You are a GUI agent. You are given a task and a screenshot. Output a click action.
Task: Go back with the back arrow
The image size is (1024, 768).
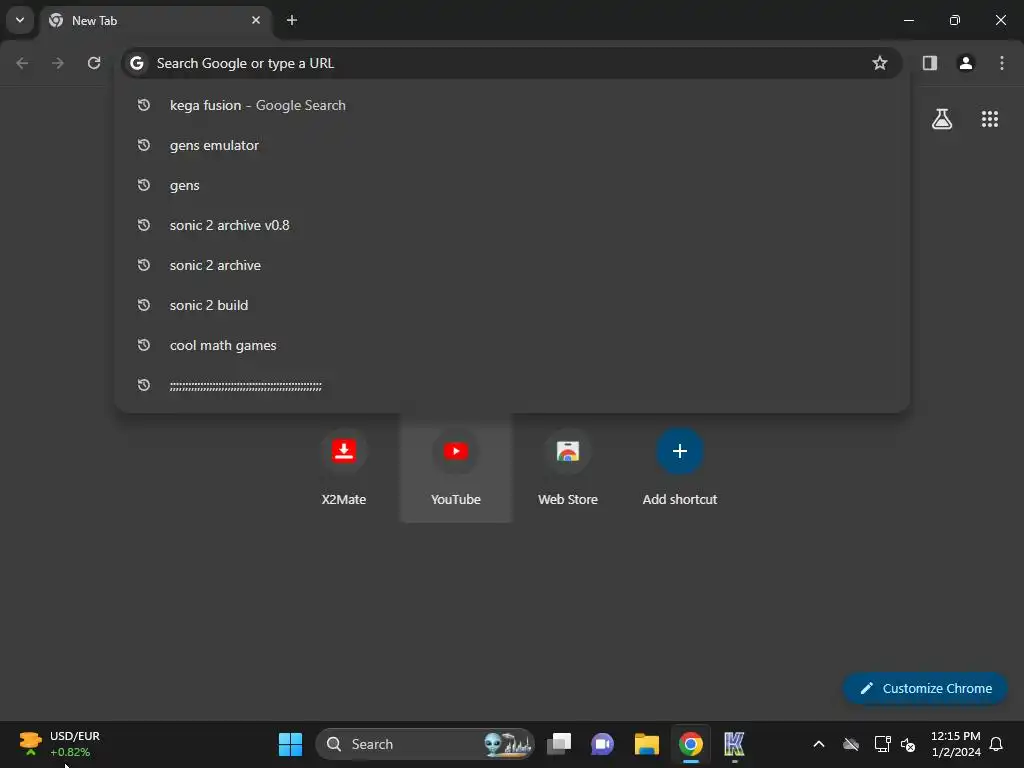click(x=22, y=63)
